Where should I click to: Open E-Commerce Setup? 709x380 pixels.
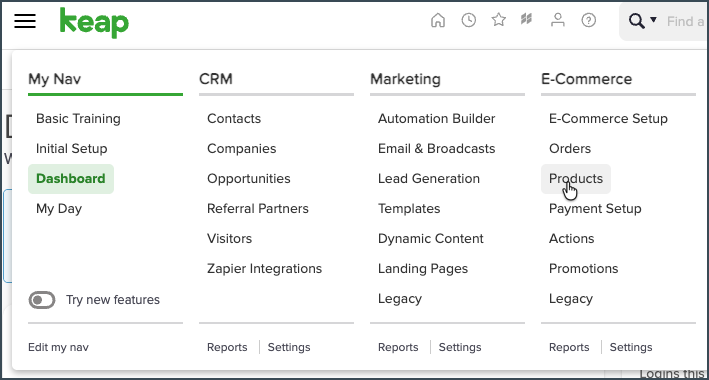point(608,119)
